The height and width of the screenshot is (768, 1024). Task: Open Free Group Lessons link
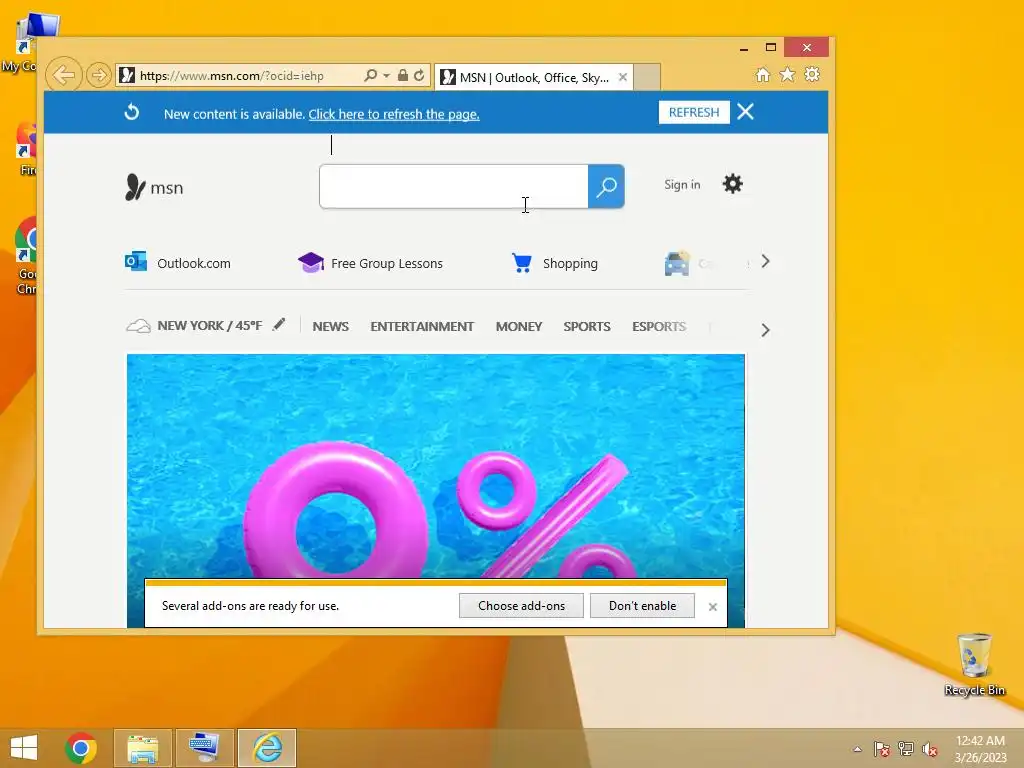[387, 263]
